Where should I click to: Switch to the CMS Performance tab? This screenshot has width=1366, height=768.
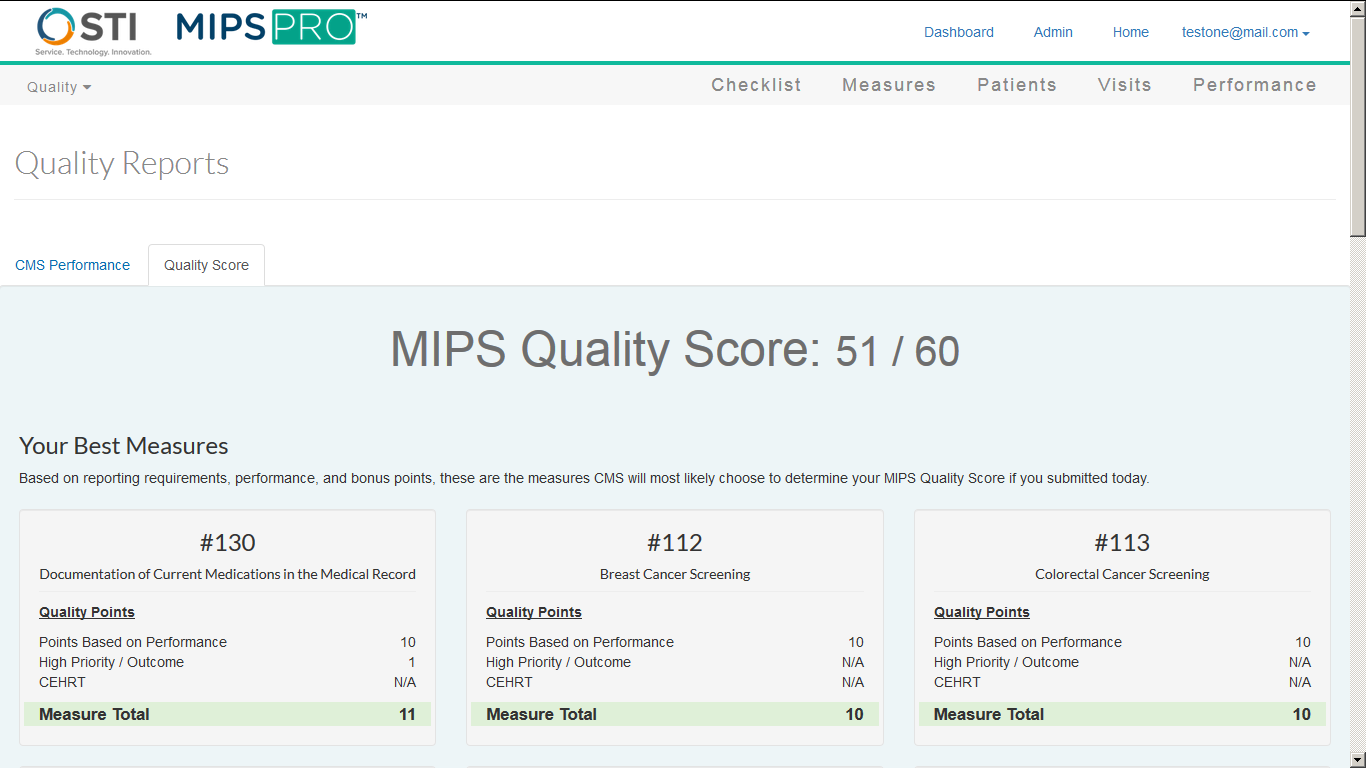[x=72, y=265]
